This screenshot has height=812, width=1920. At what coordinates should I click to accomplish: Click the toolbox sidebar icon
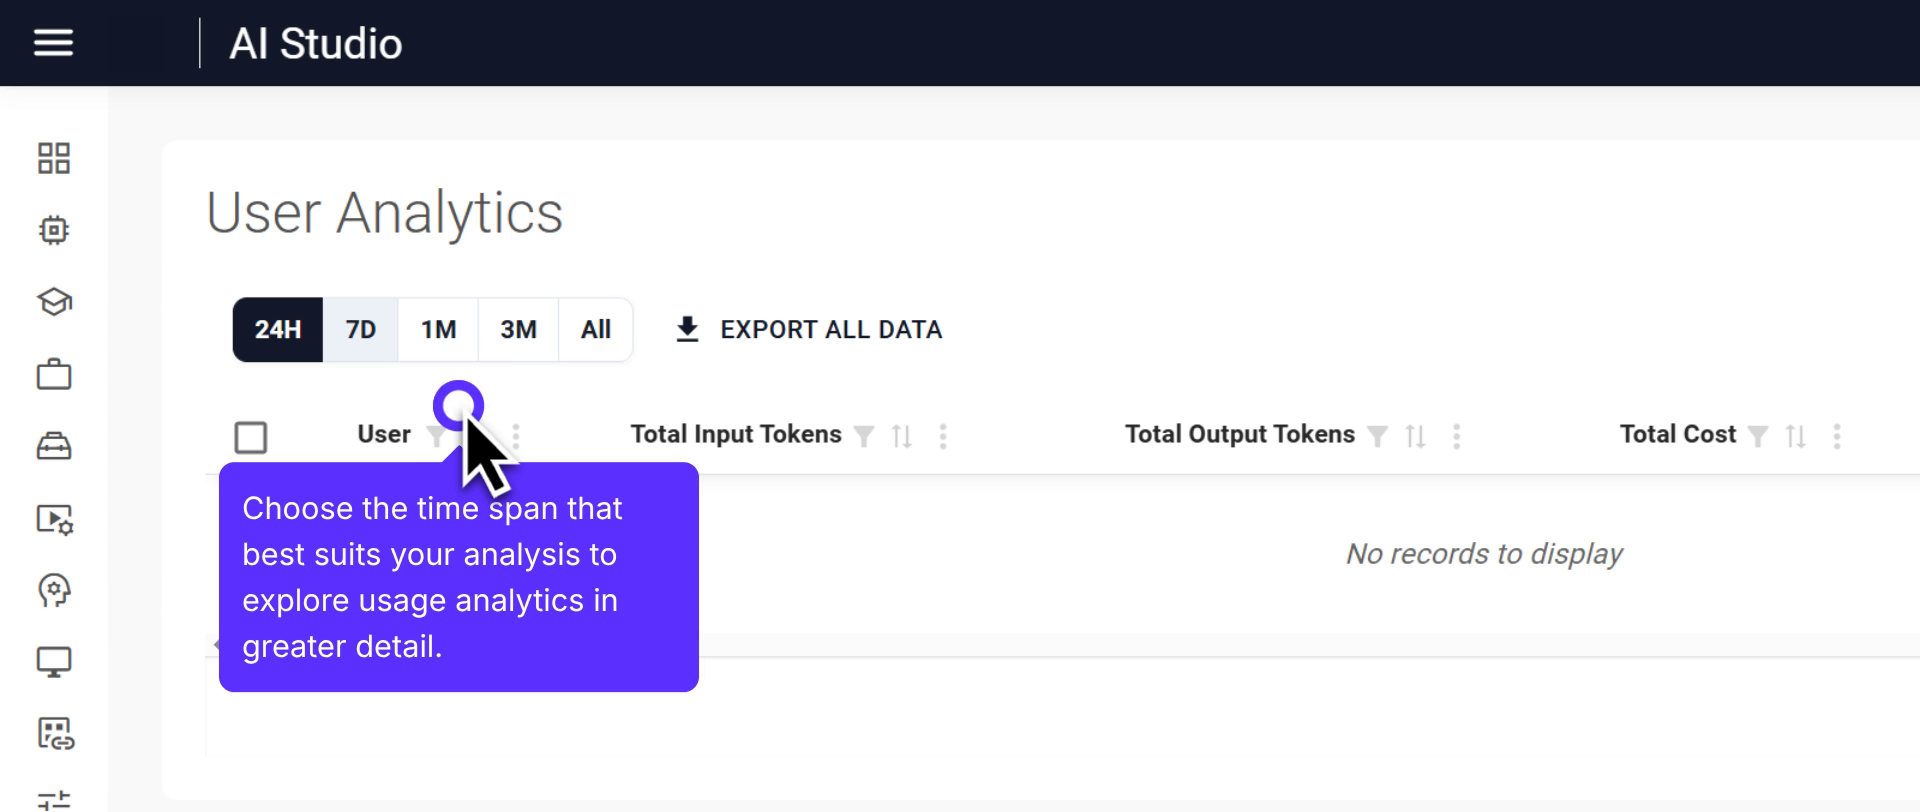click(x=54, y=447)
